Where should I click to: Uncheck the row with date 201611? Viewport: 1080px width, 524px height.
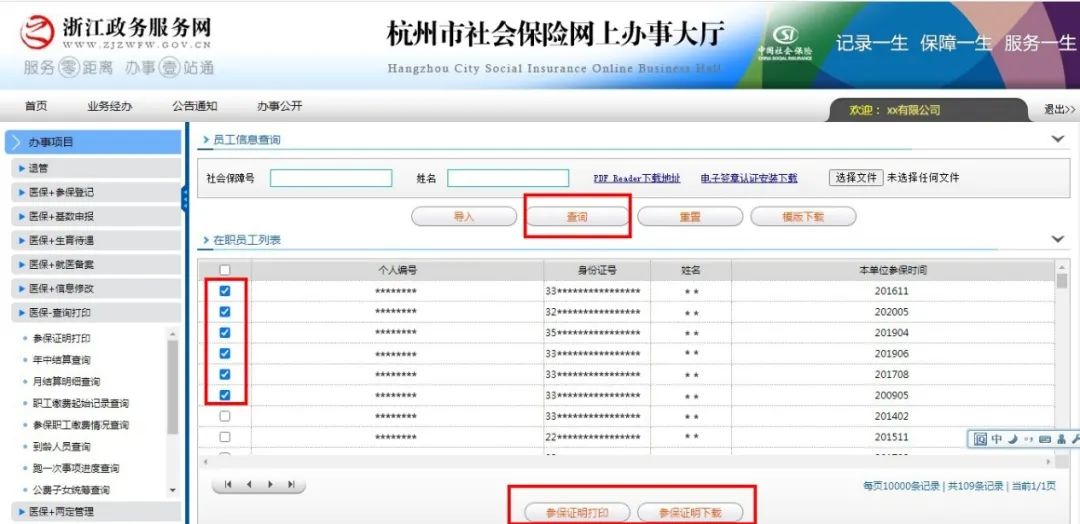click(x=225, y=291)
